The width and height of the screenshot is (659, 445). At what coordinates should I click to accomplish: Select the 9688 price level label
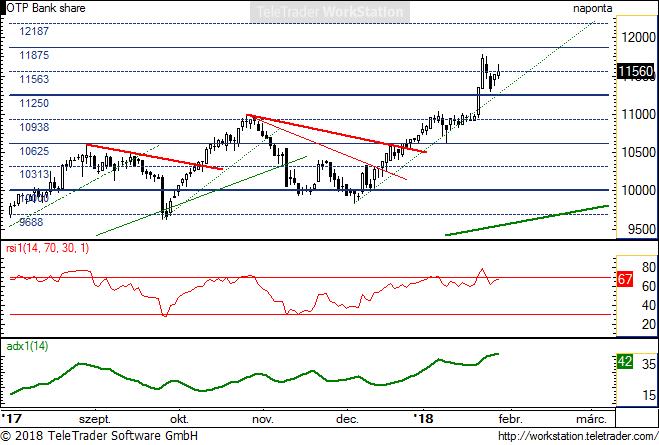31,222
